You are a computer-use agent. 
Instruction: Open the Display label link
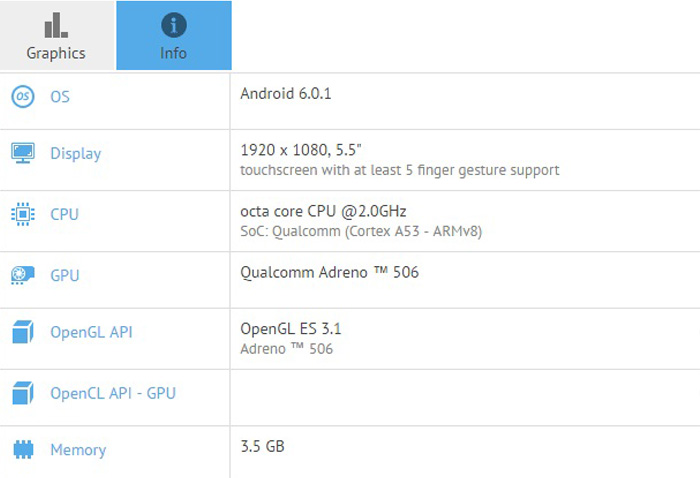coord(75,154)
